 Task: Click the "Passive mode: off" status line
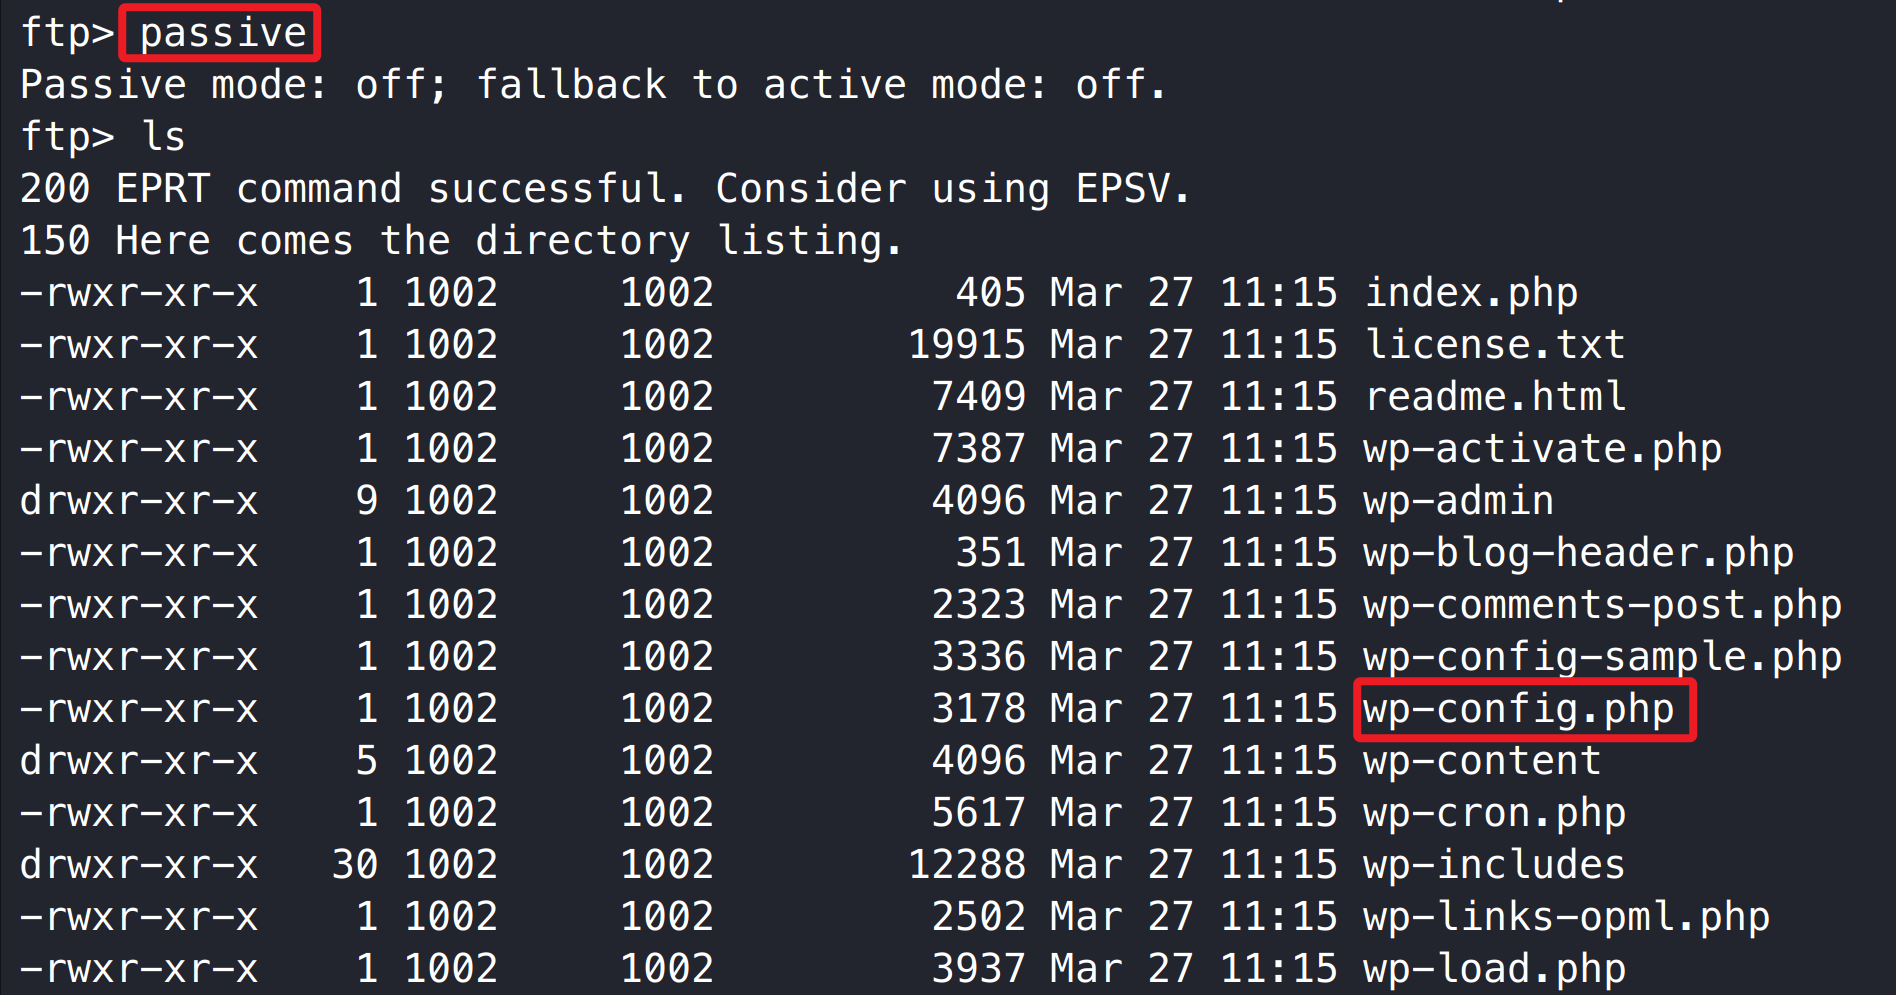(x=593, y=85)
